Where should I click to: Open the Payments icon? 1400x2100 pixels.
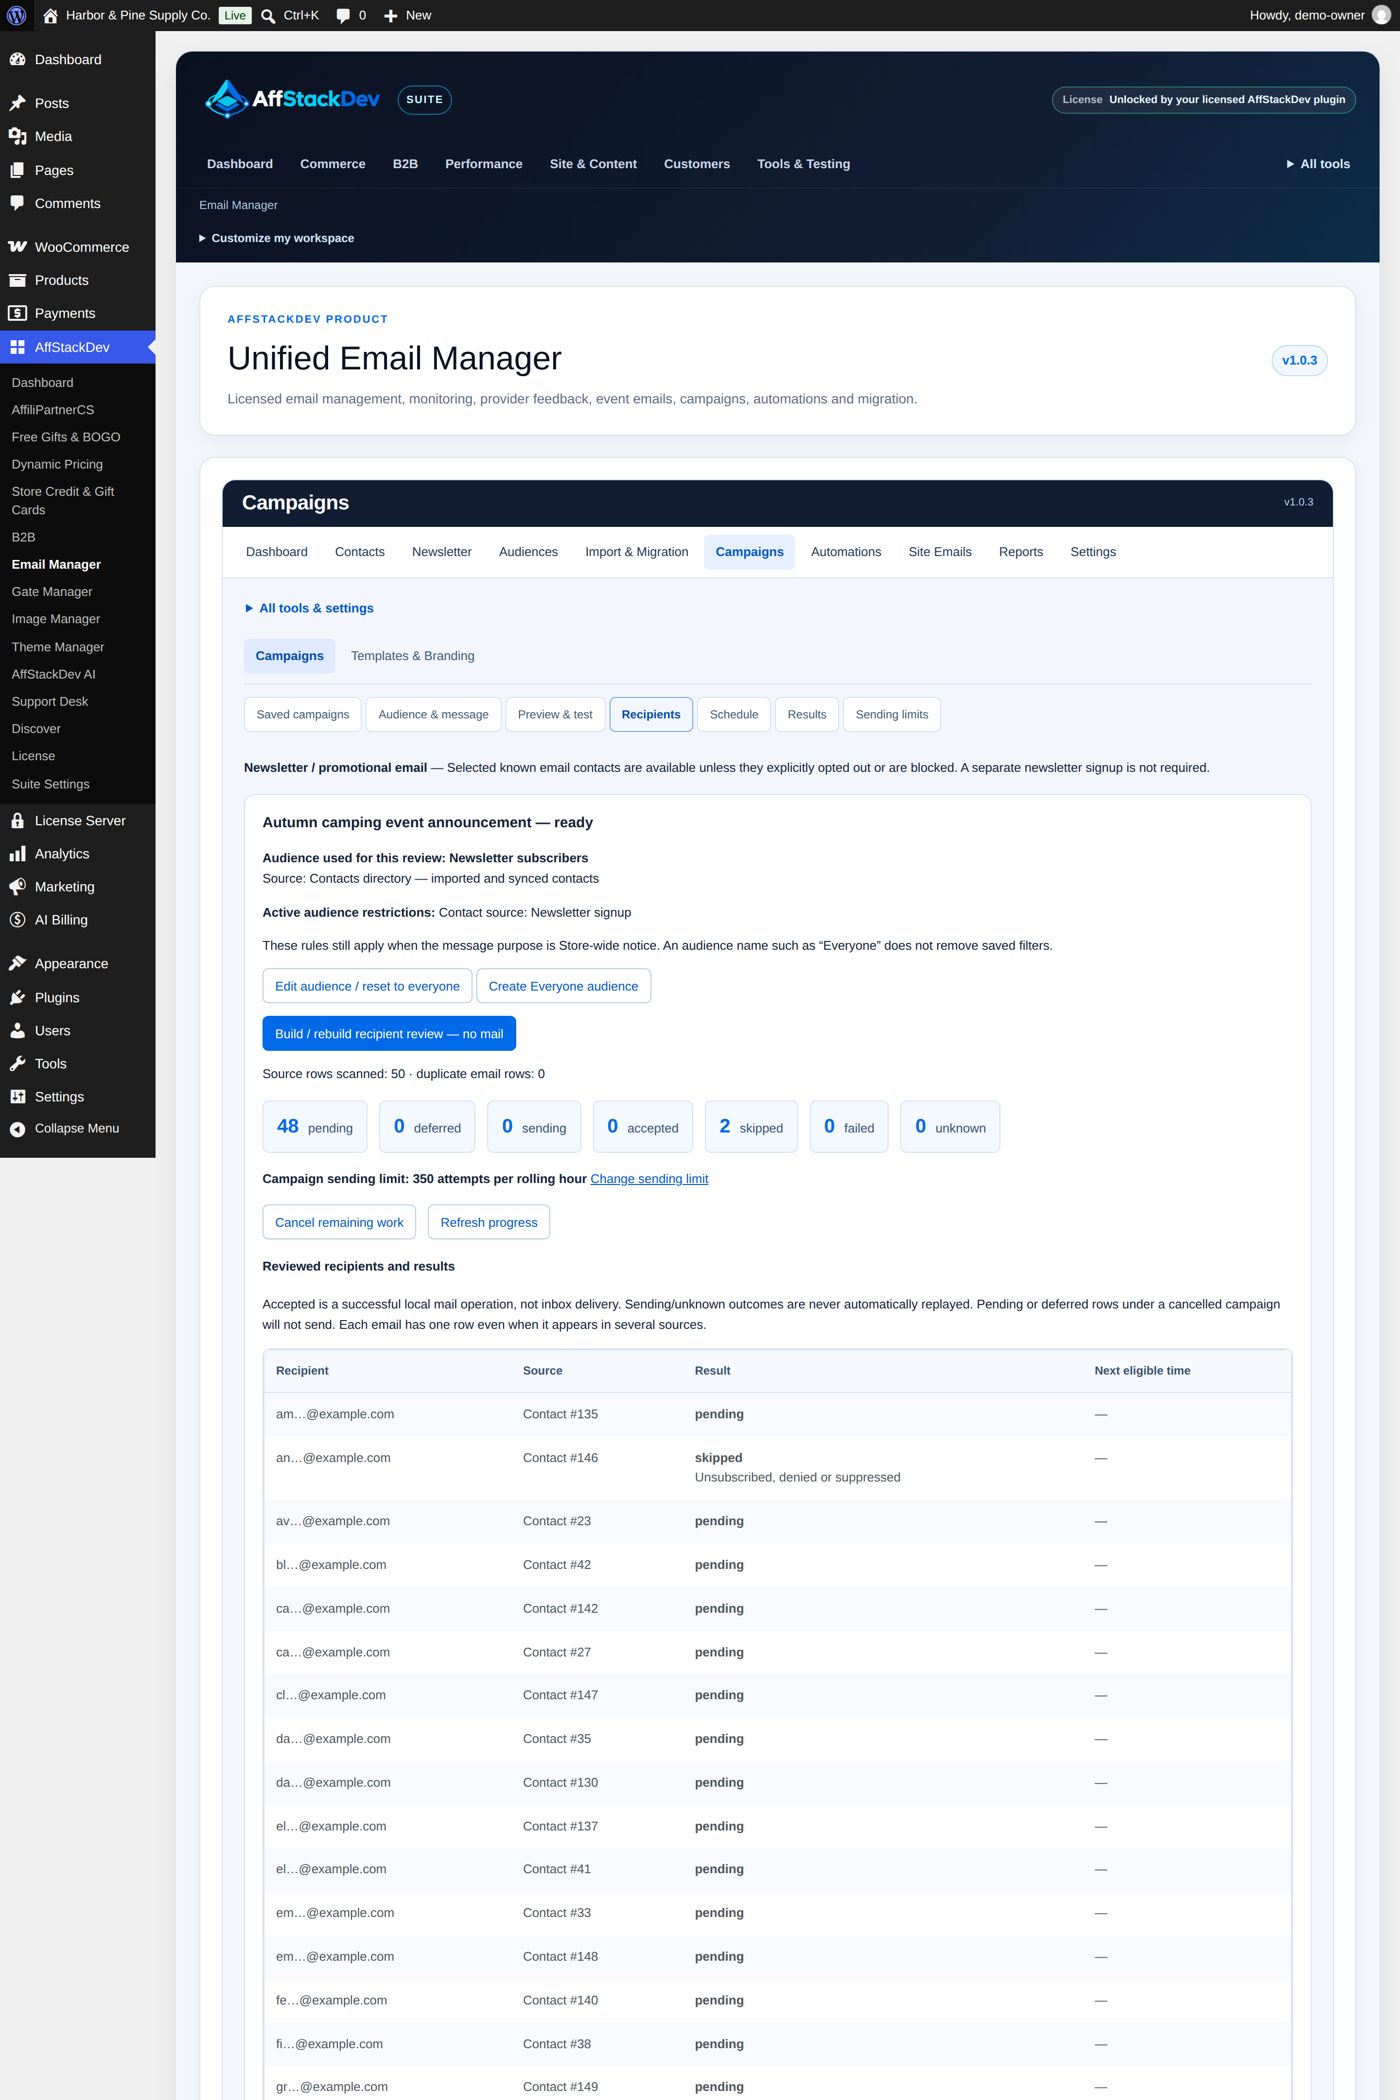pyautogui.click(x=17, y=313)
